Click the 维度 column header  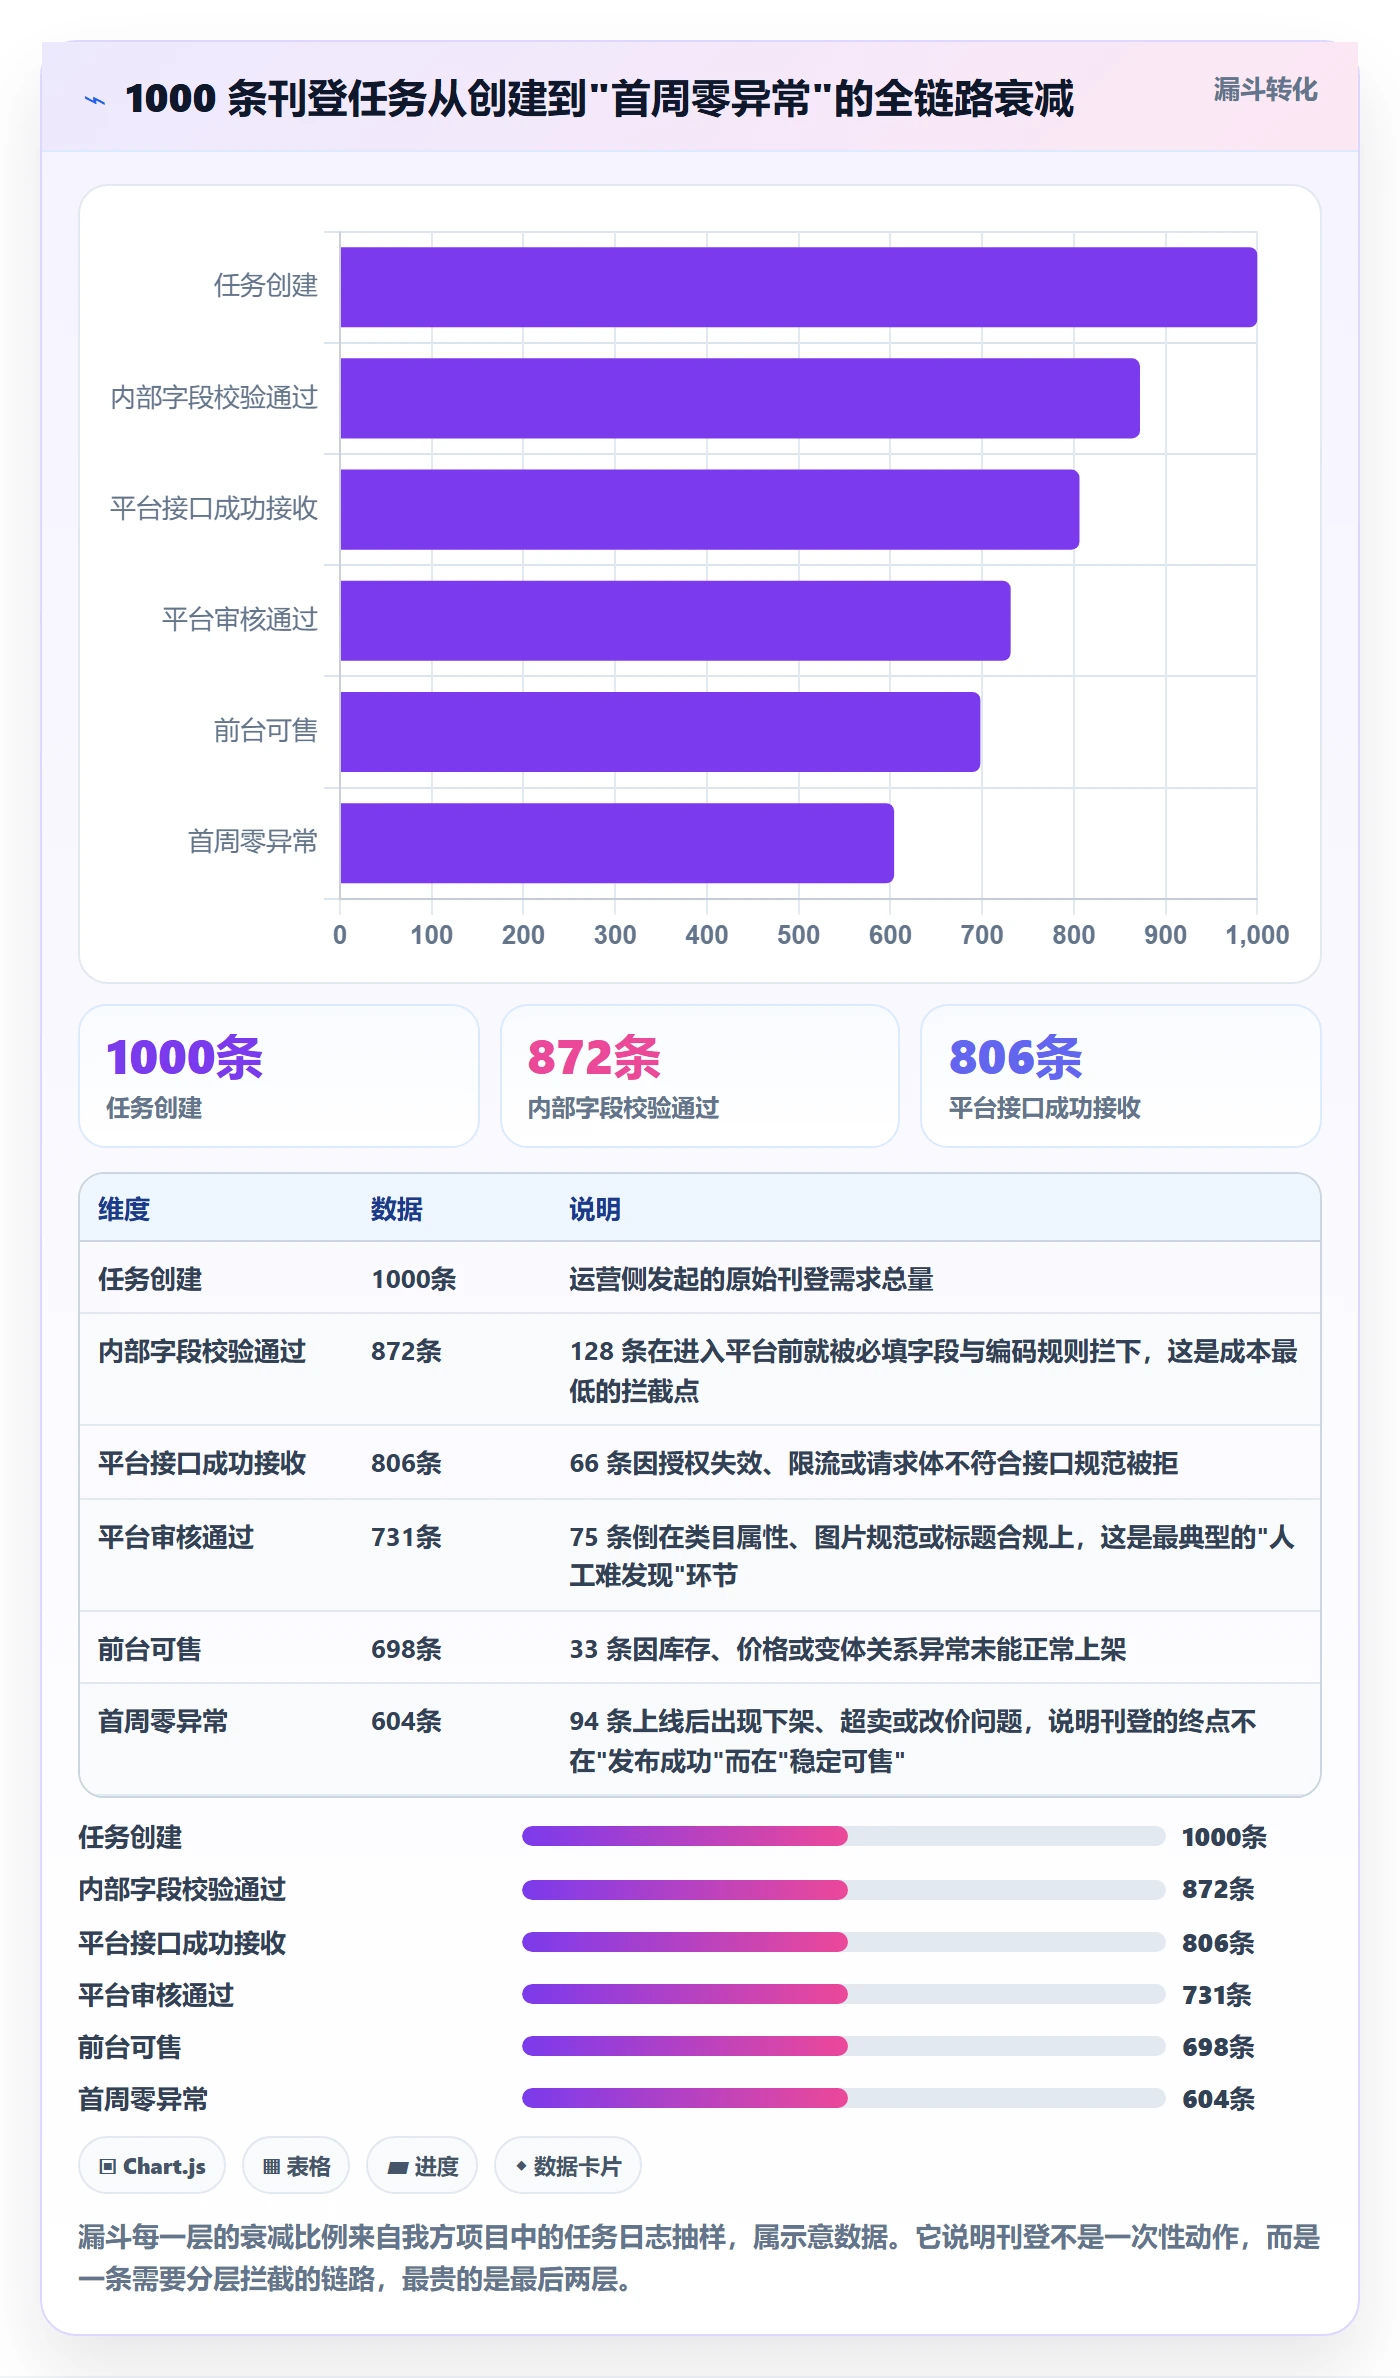pyautogui.click(x=124, y=1209)
